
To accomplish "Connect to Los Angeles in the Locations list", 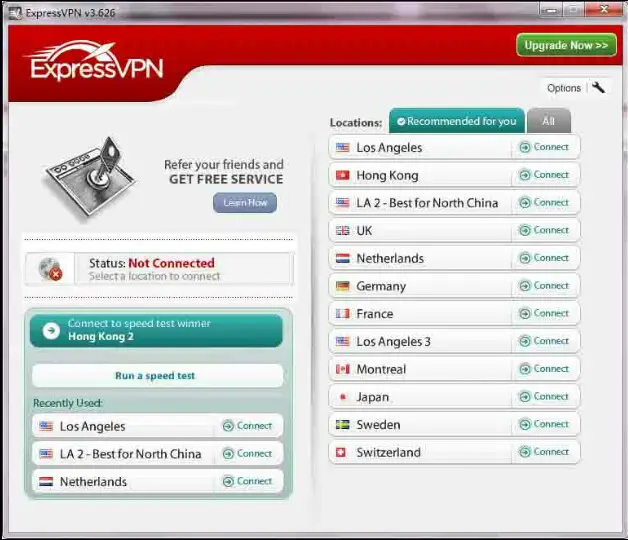I will coord(544,147).
